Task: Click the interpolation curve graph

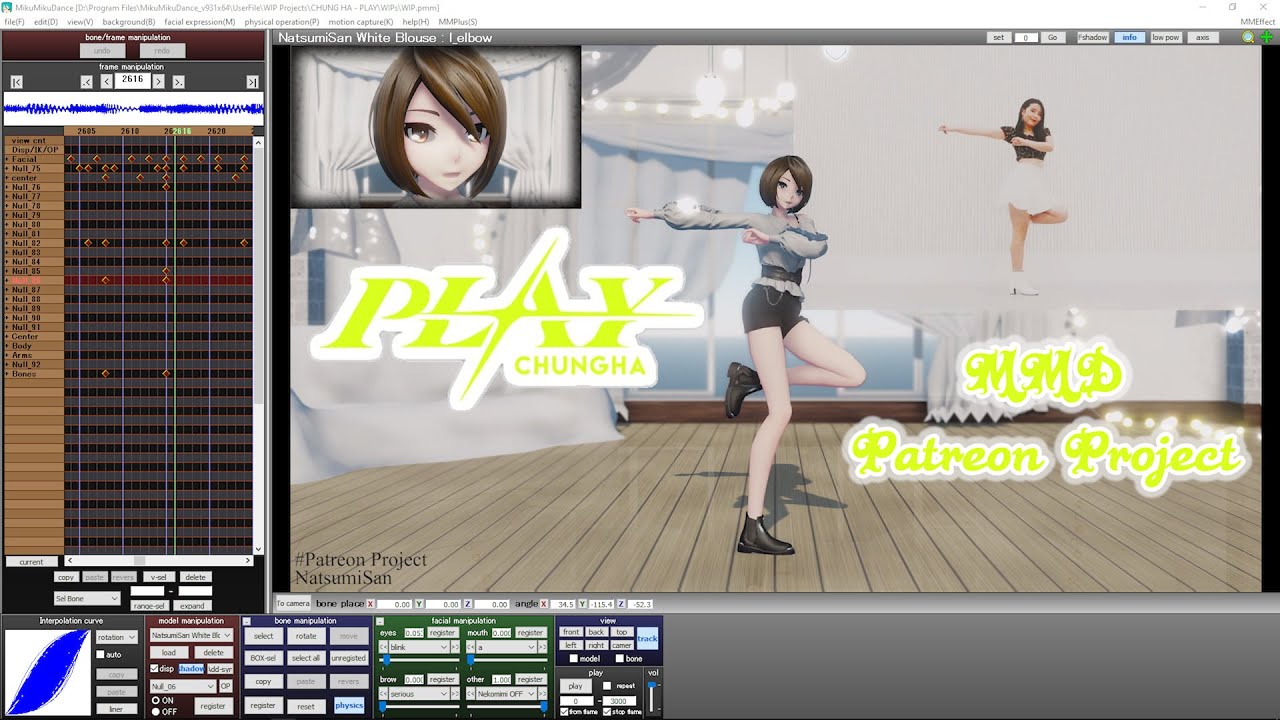Action: (46, 671)
